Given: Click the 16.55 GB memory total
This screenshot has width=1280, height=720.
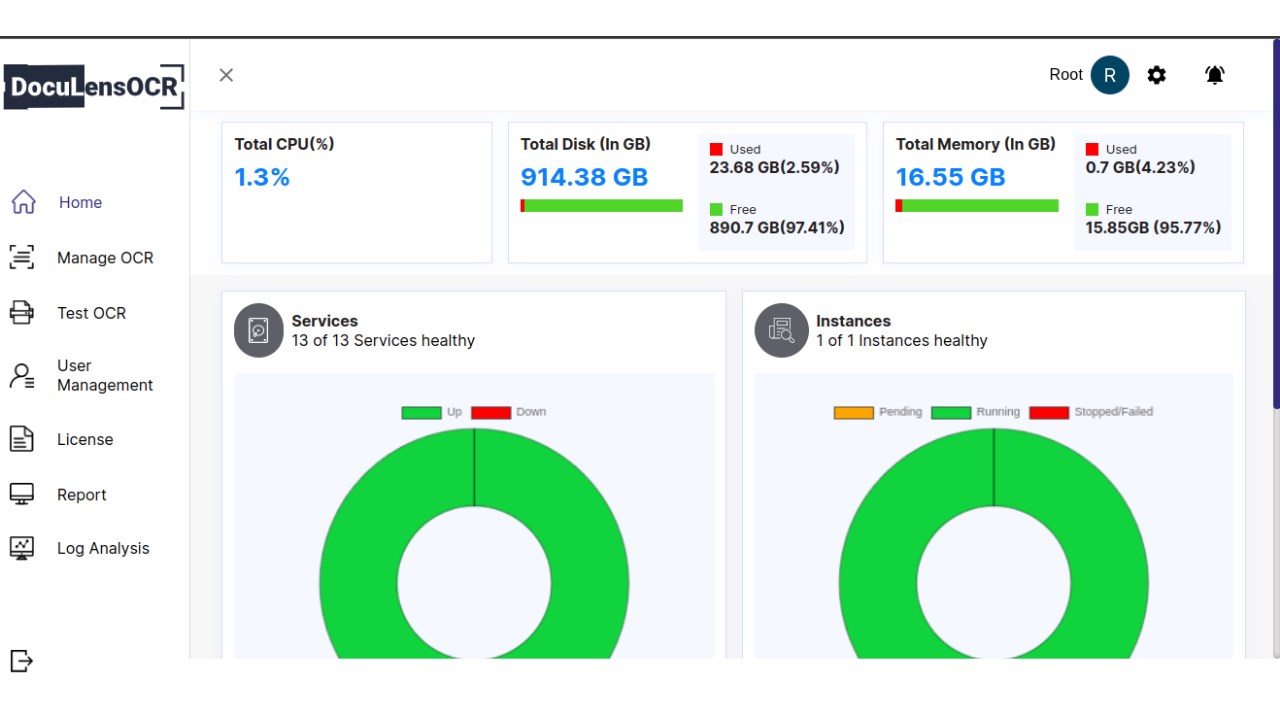Looking at the screenshot, I should tap(950, 177).
